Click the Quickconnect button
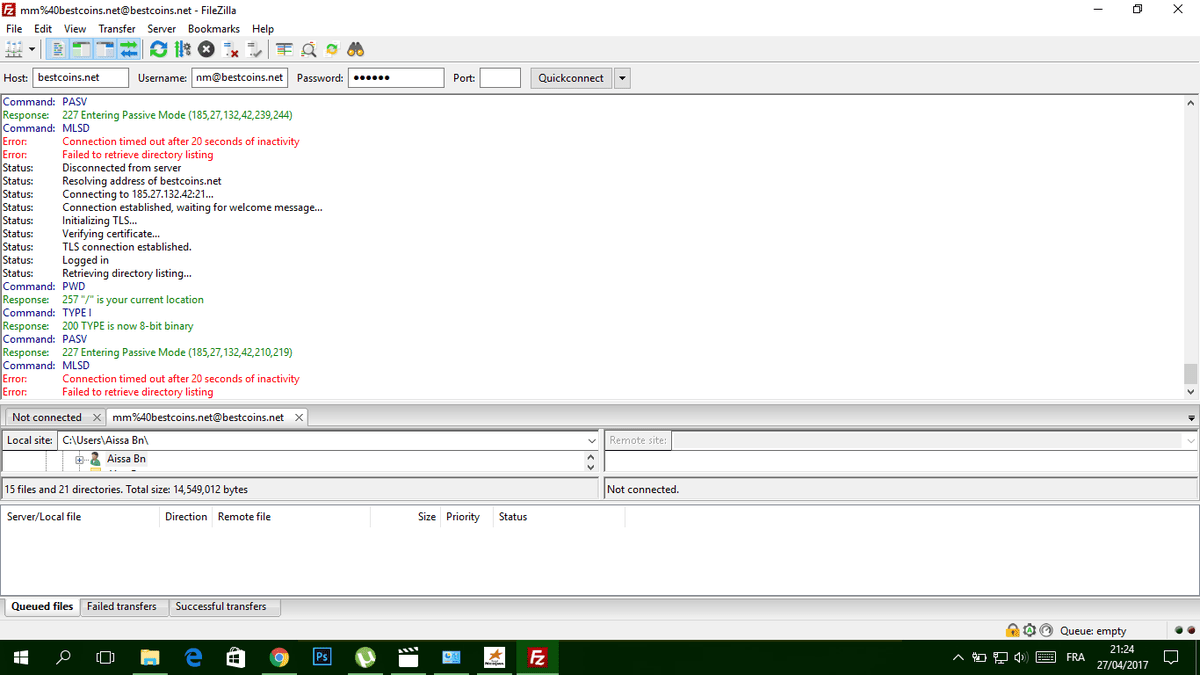 (571, 78)
